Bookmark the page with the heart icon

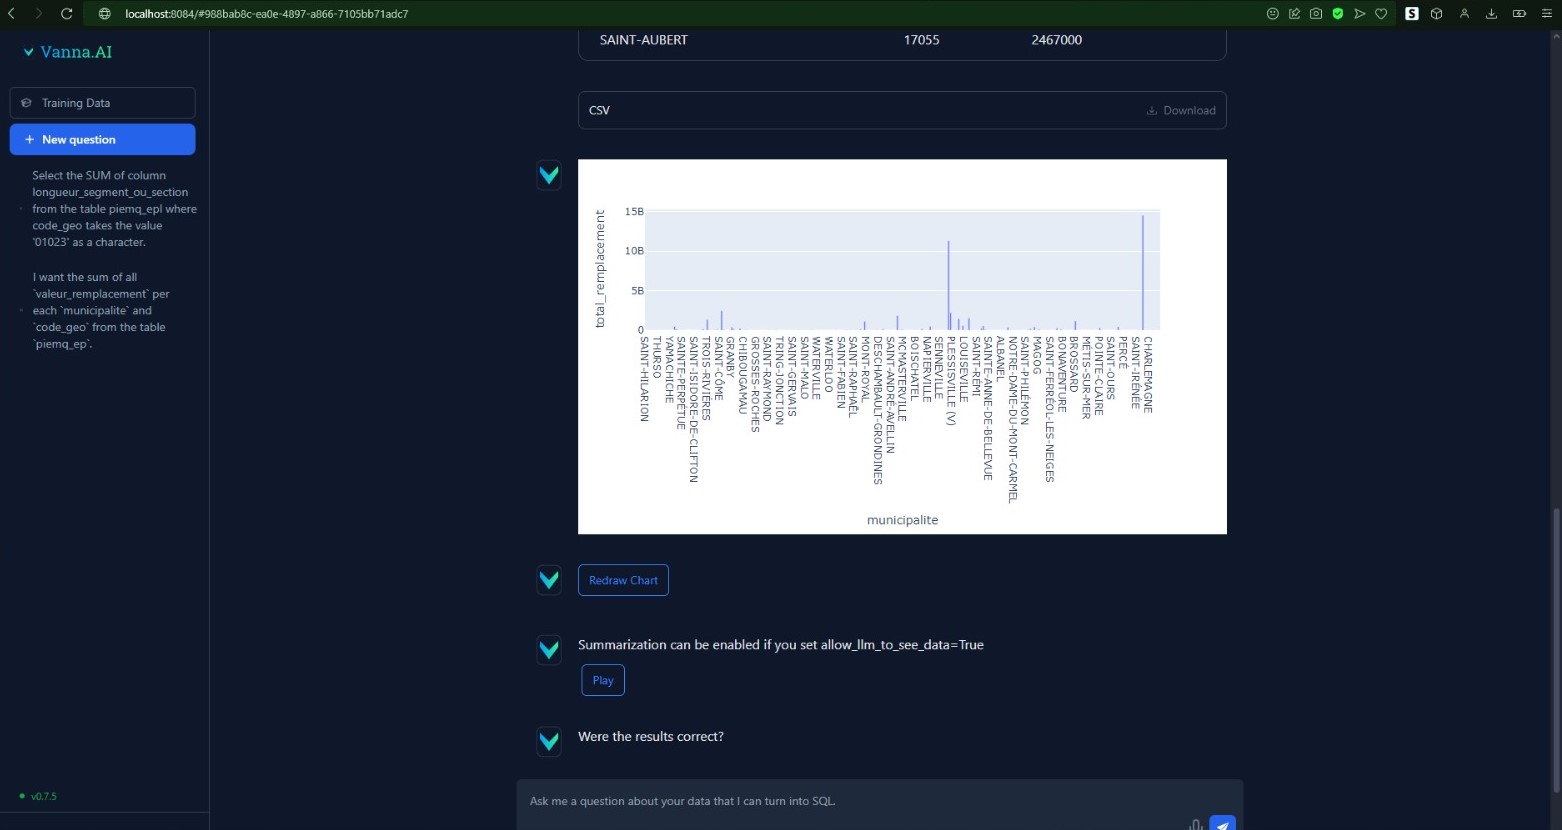(x=1381, y=14)
